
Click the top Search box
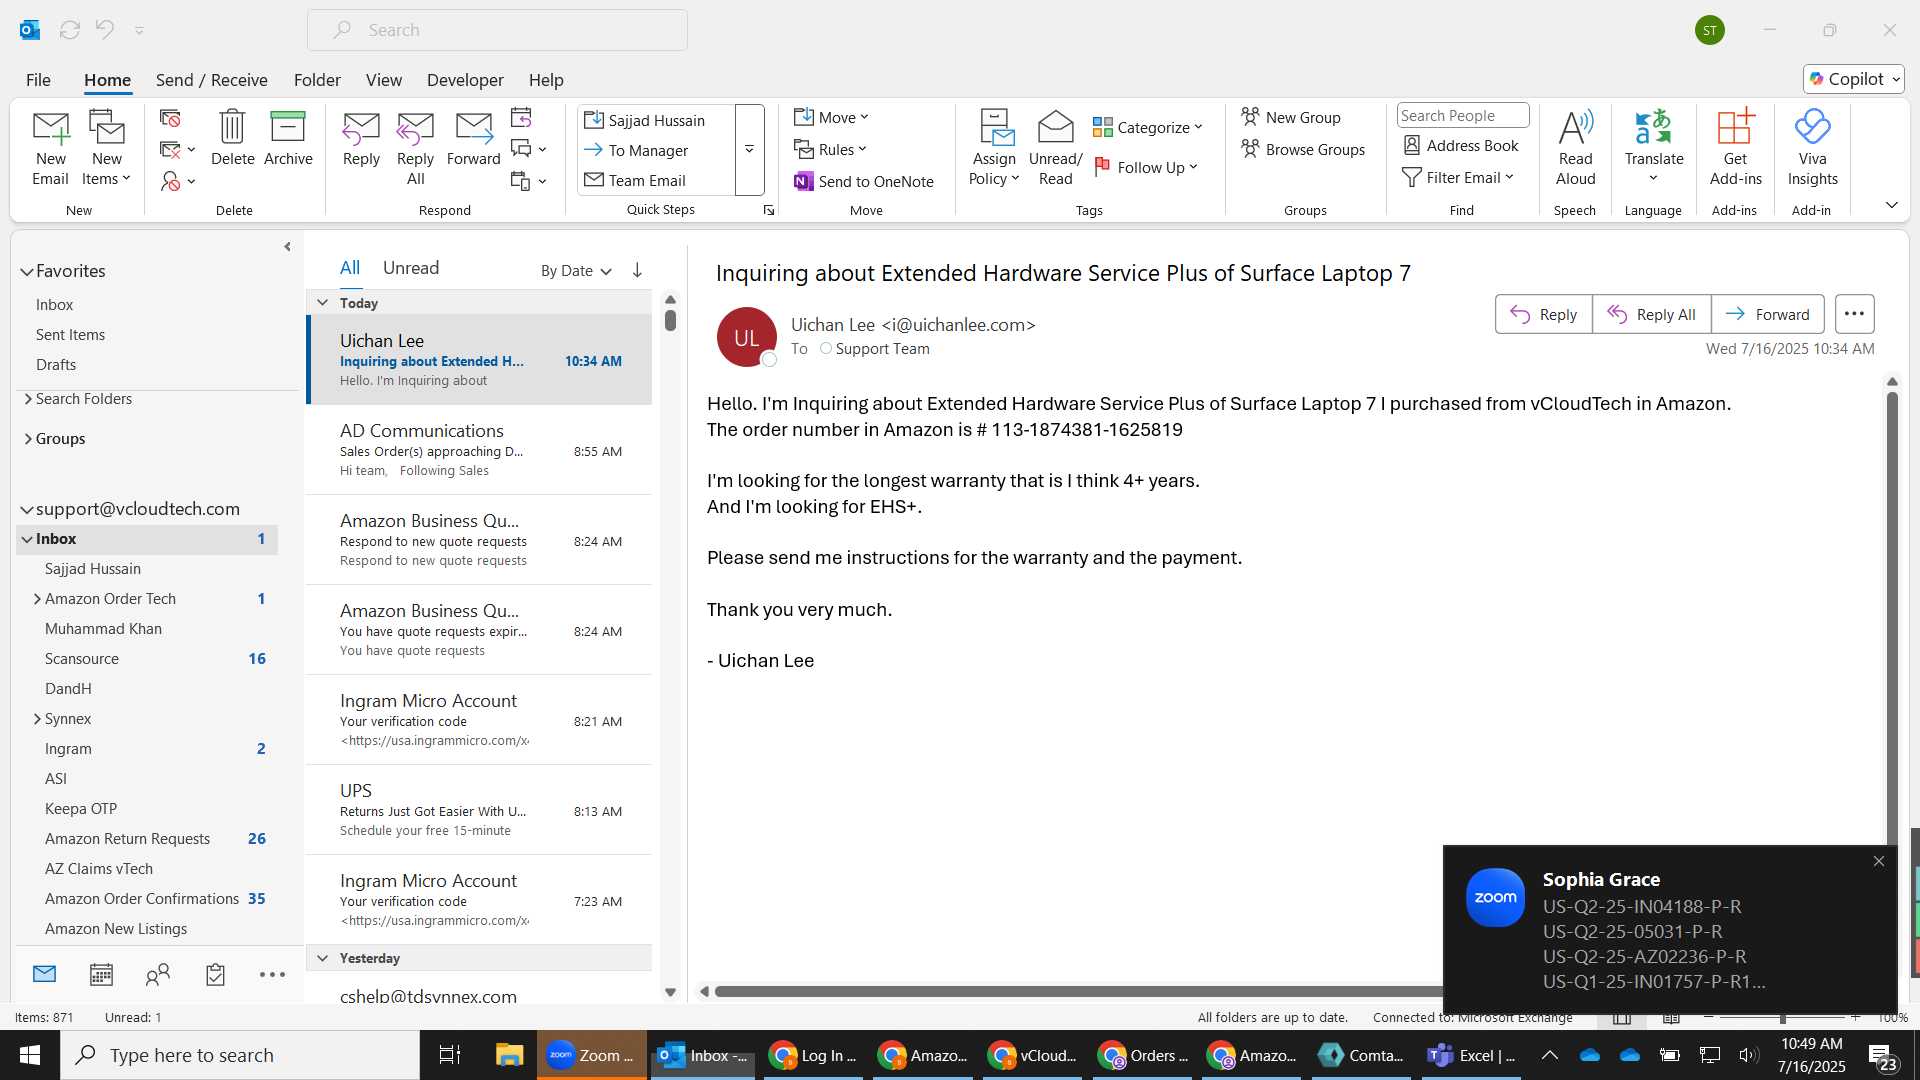pos(497,30)
